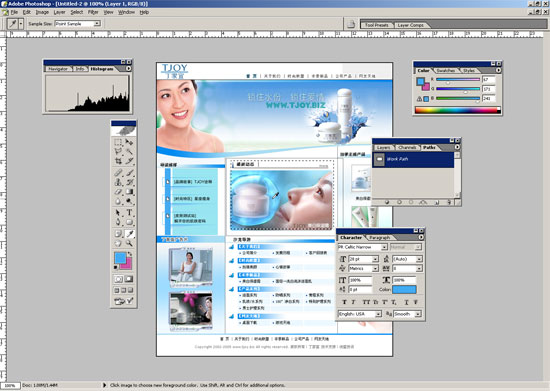Open the font family dropdown
This screenshot has width=550, height=391.
(x=362, y=247)
